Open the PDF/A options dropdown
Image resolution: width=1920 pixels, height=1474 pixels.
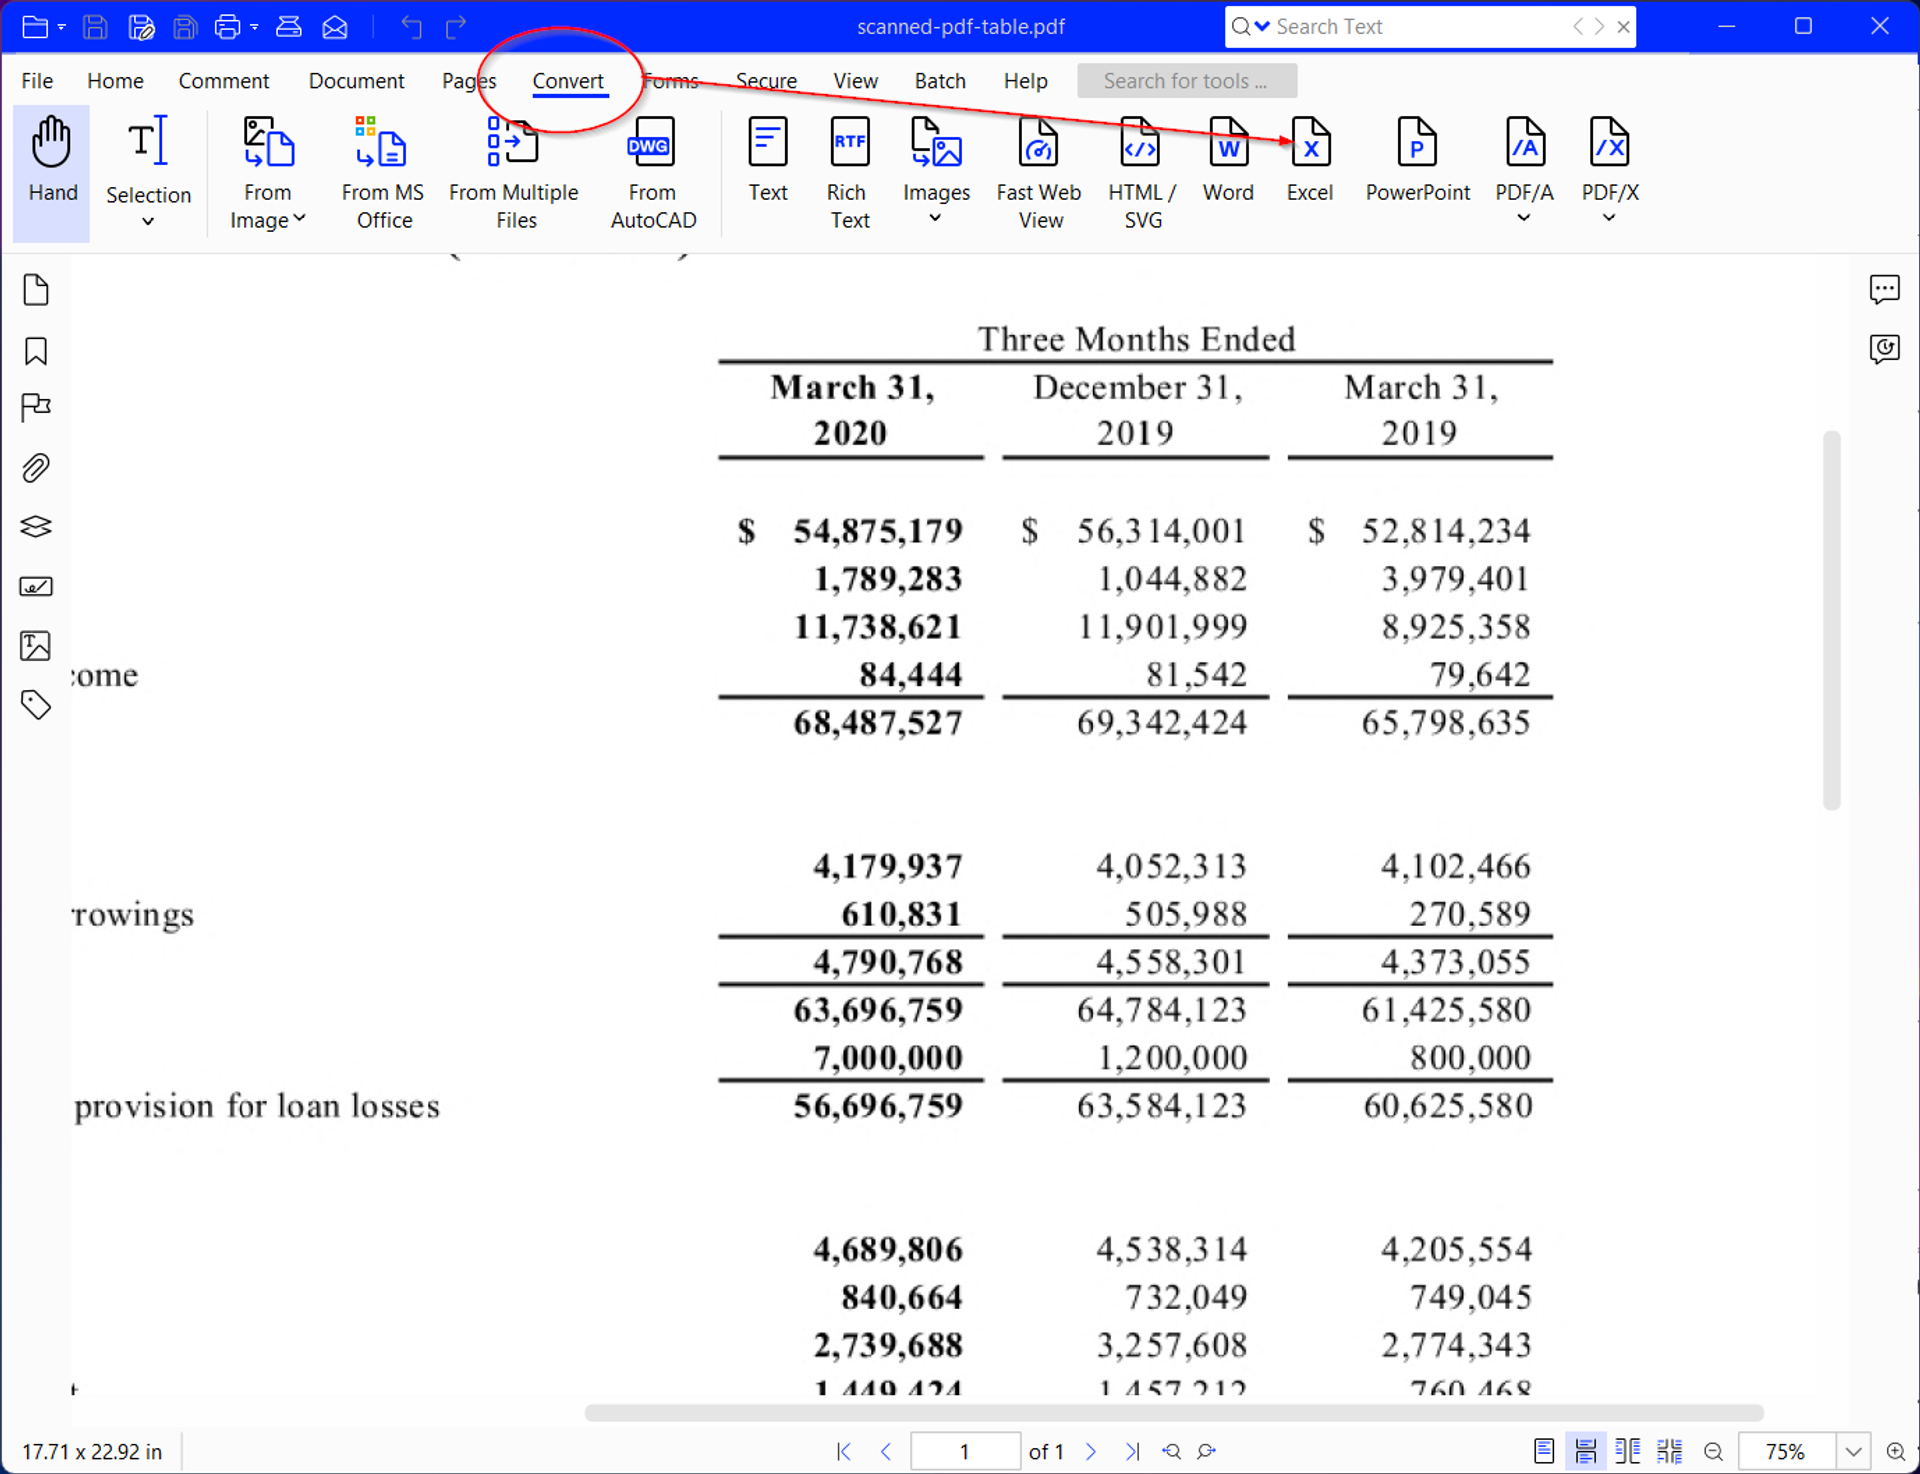click(1523, 218)
